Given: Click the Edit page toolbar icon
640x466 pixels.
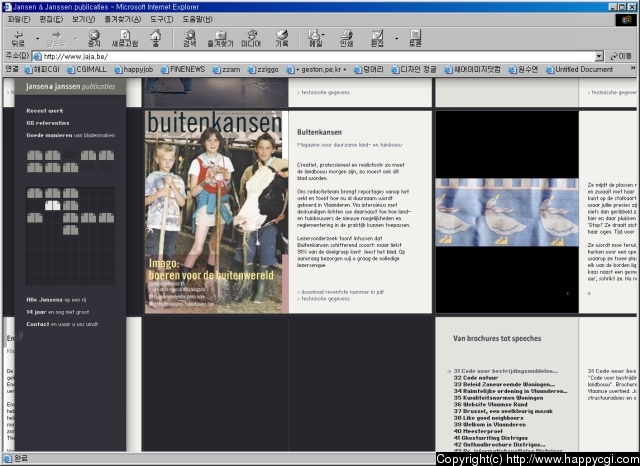Looking at the screenshot, I should [x=377, y=38].
